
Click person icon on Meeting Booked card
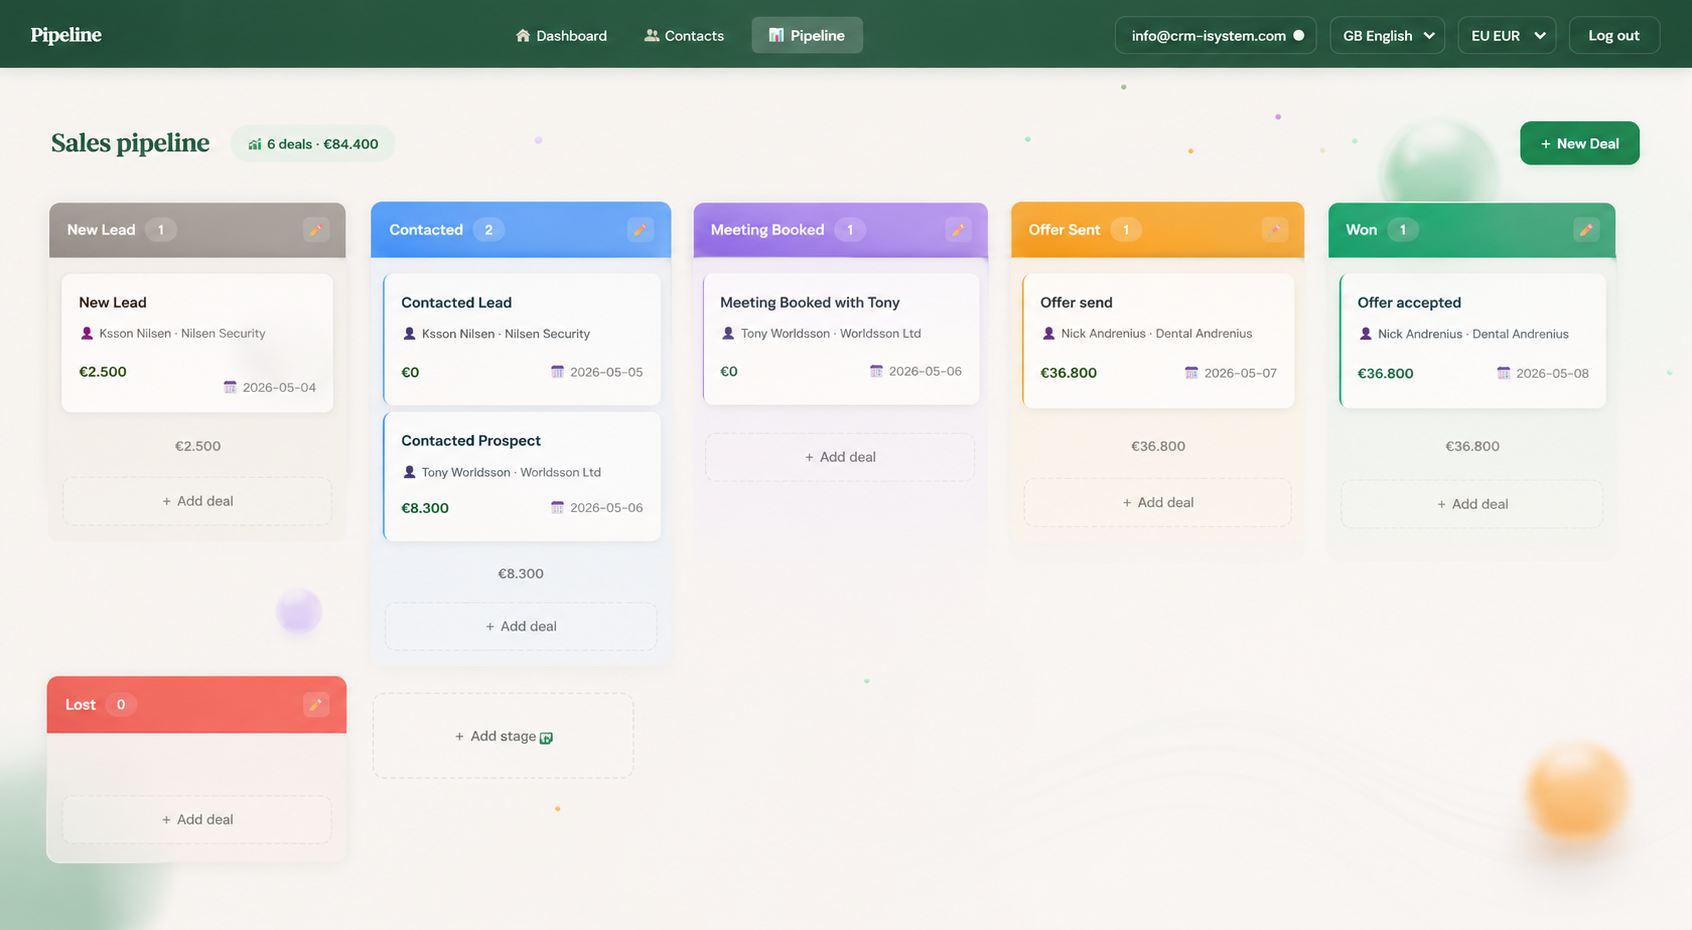[728, 333]
